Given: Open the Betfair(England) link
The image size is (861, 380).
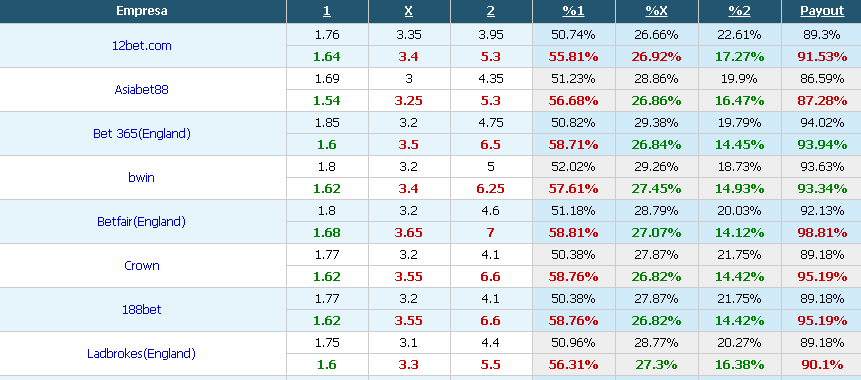Looking at the screenshot, I should pos(142,222).
